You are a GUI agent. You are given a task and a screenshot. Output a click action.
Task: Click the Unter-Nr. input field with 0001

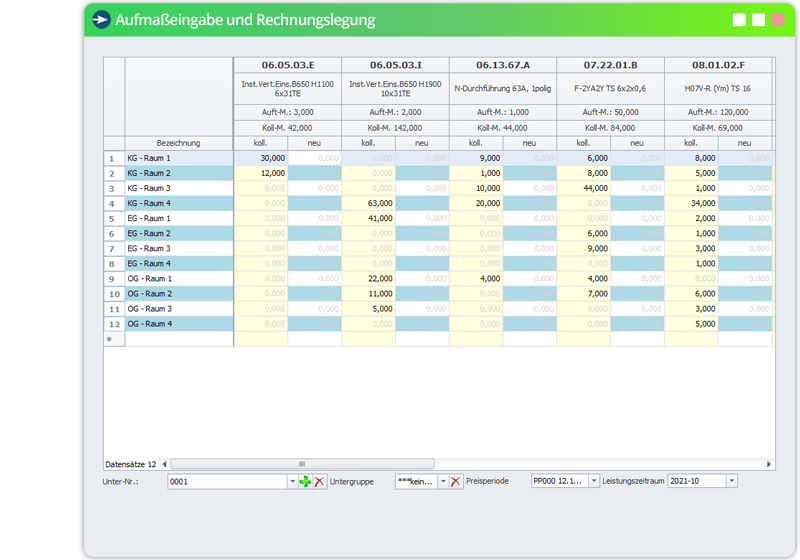[228, 481]
